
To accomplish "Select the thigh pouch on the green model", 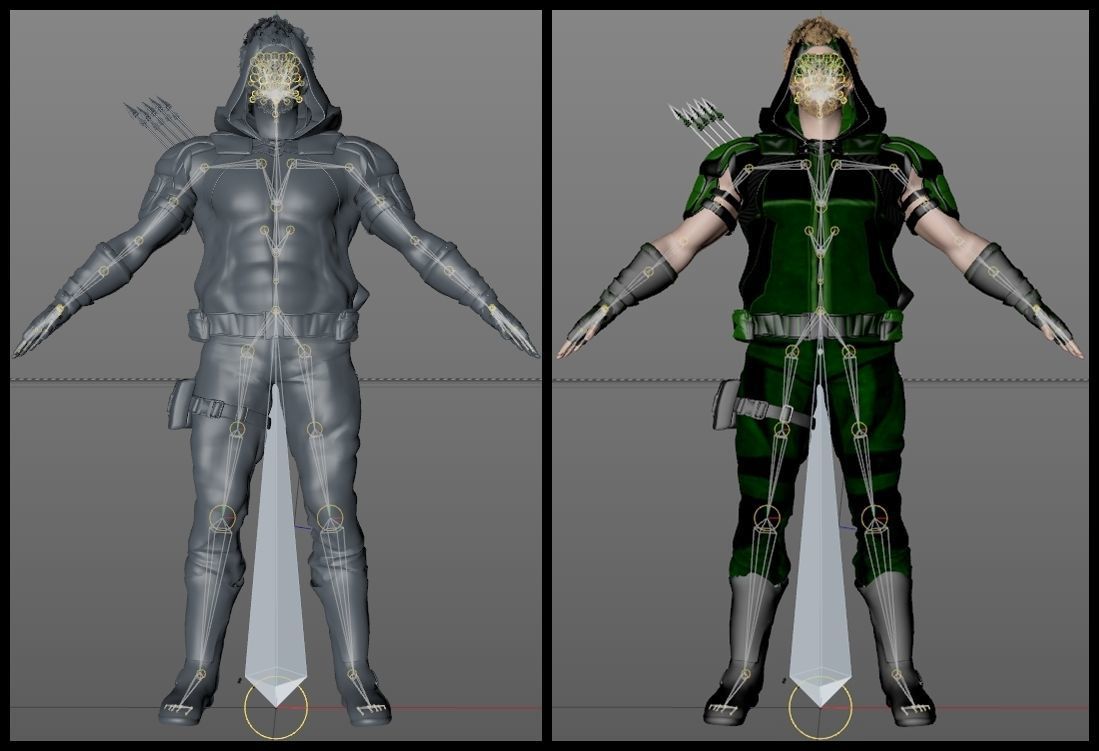I will pyautogui.click(x=725, y=403).
